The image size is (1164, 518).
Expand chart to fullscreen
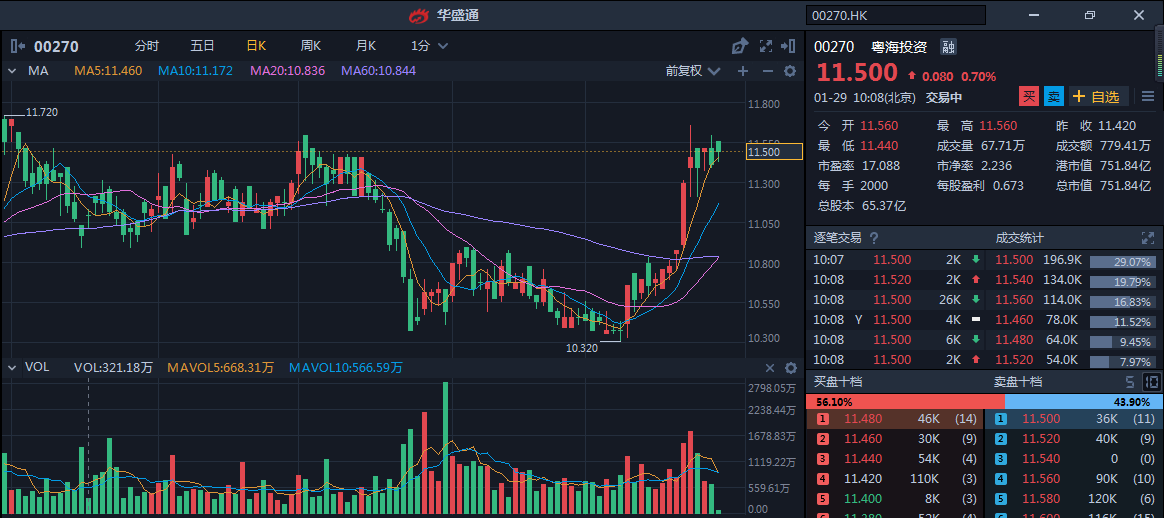click(x=766, y=46)
